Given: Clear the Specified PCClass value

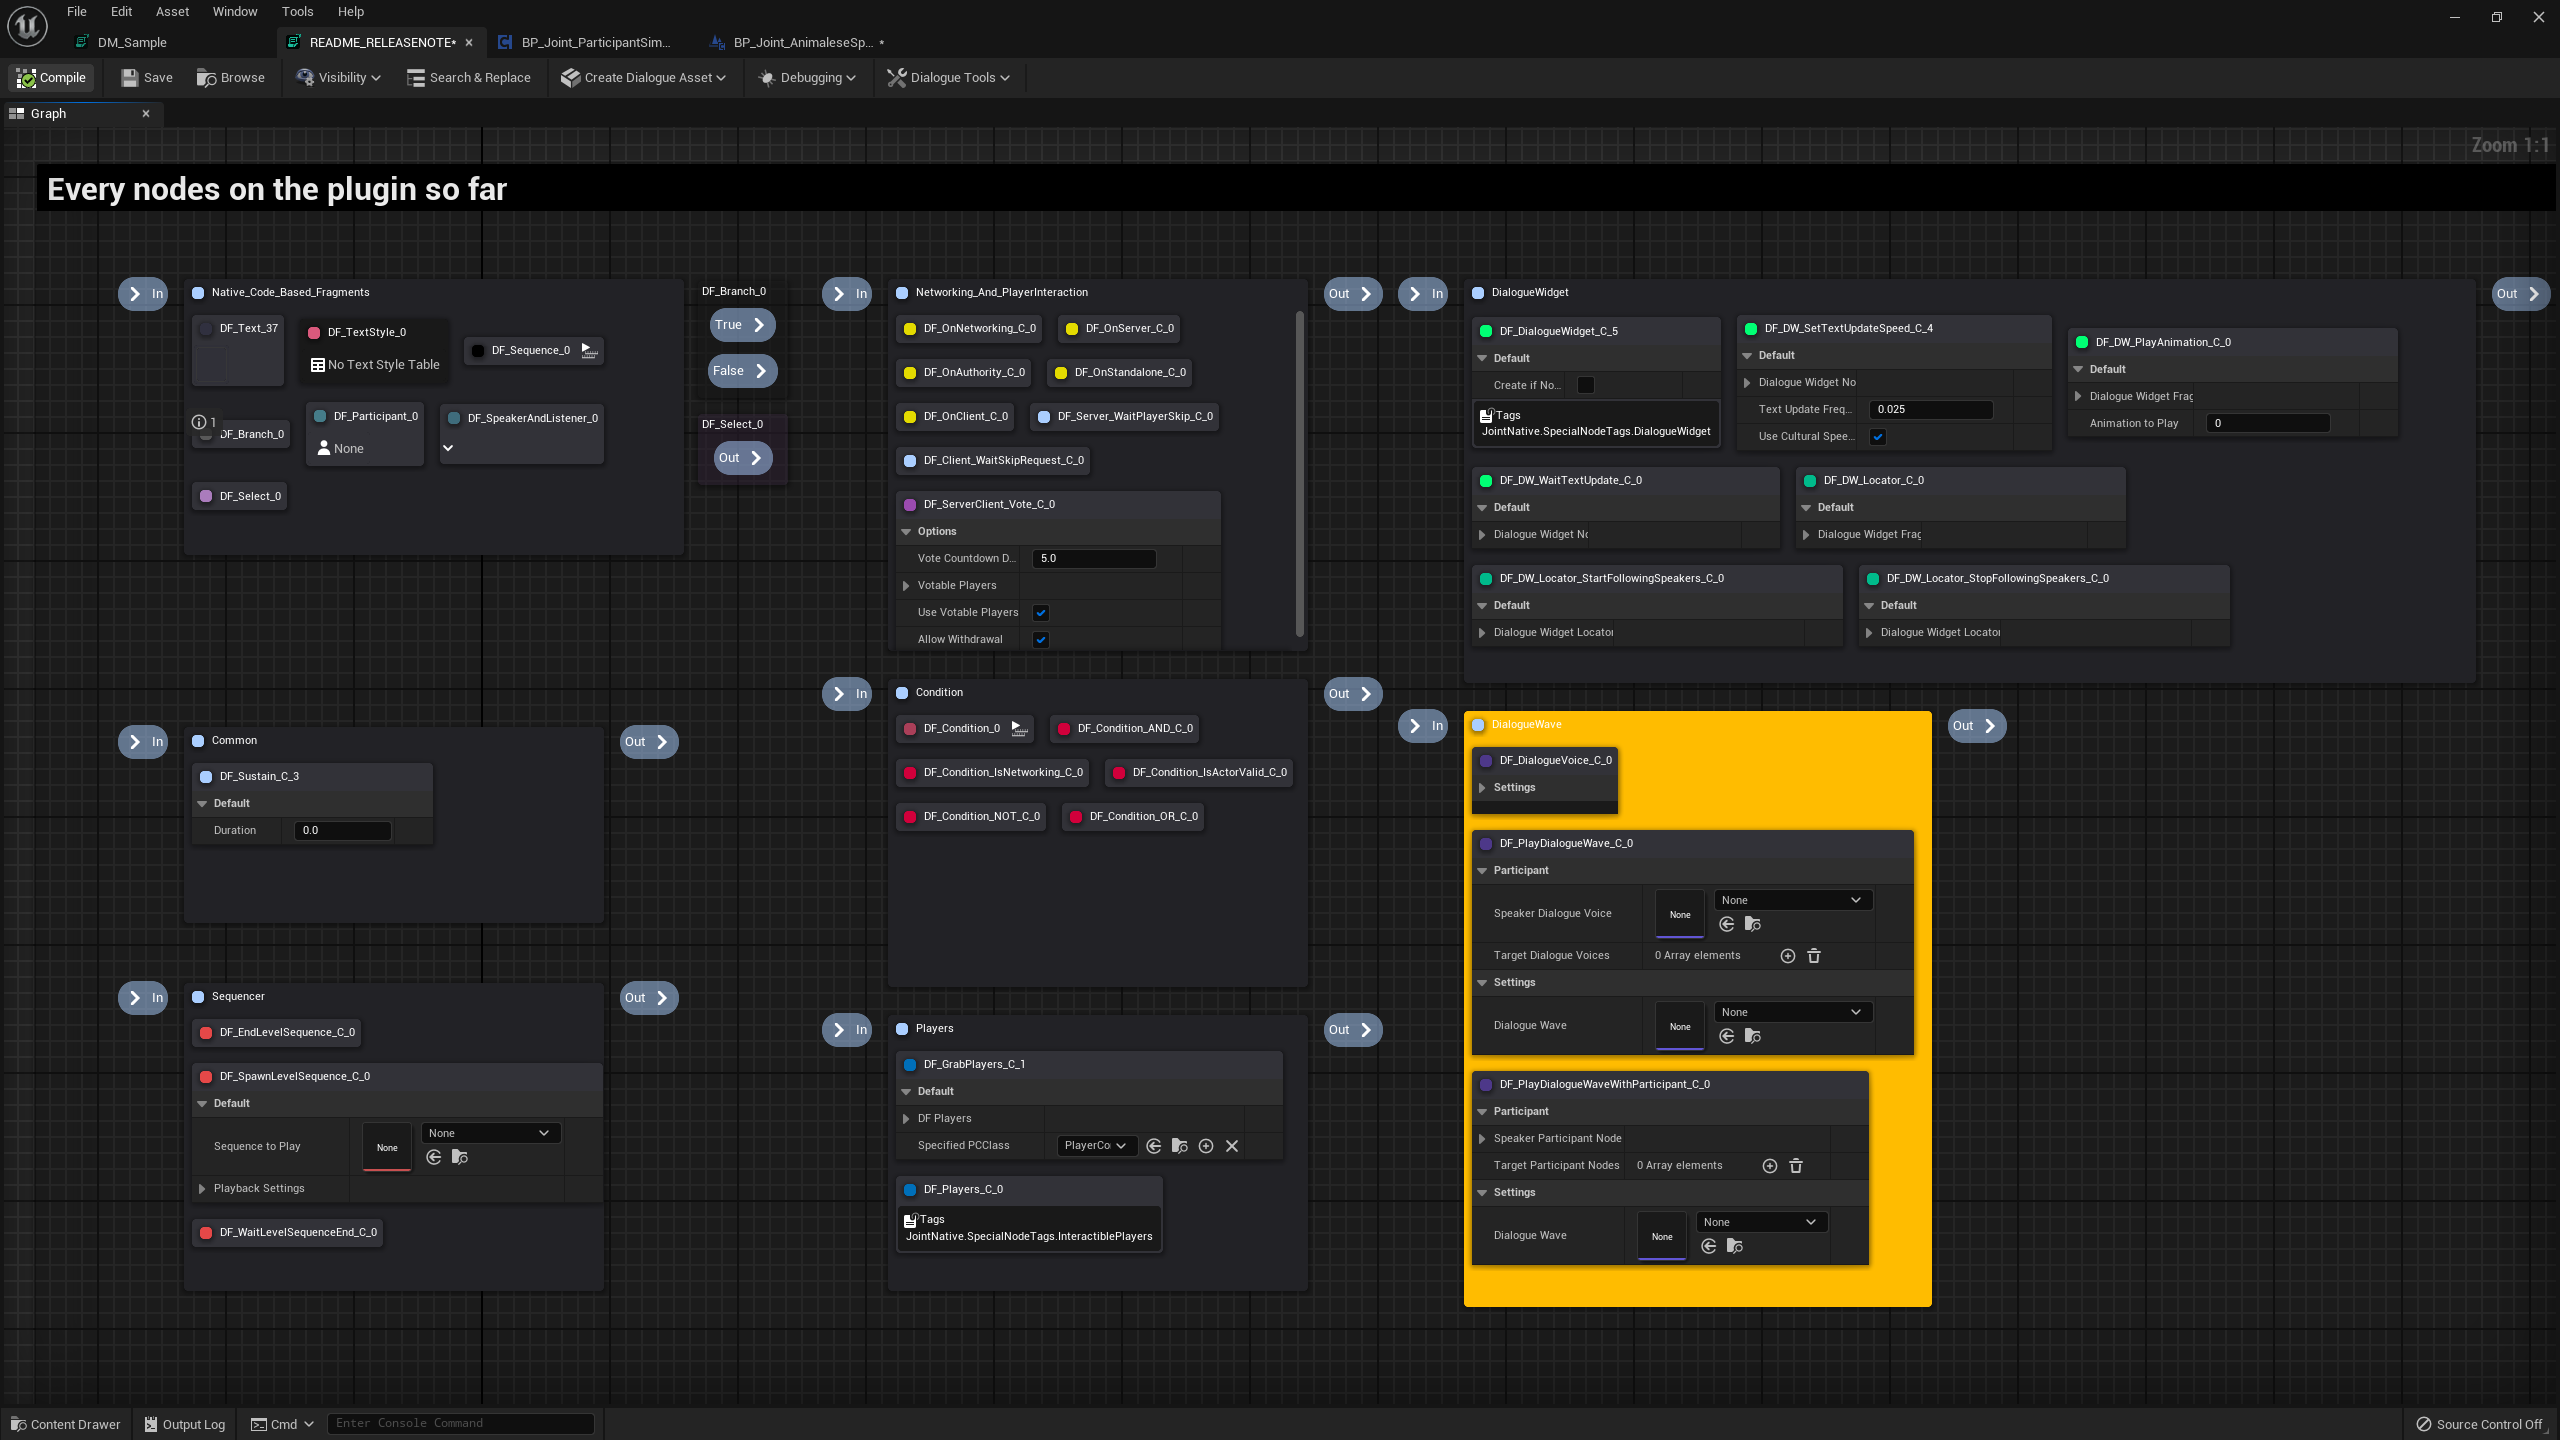Looking at the screenshot, I should (1232, 1146).
